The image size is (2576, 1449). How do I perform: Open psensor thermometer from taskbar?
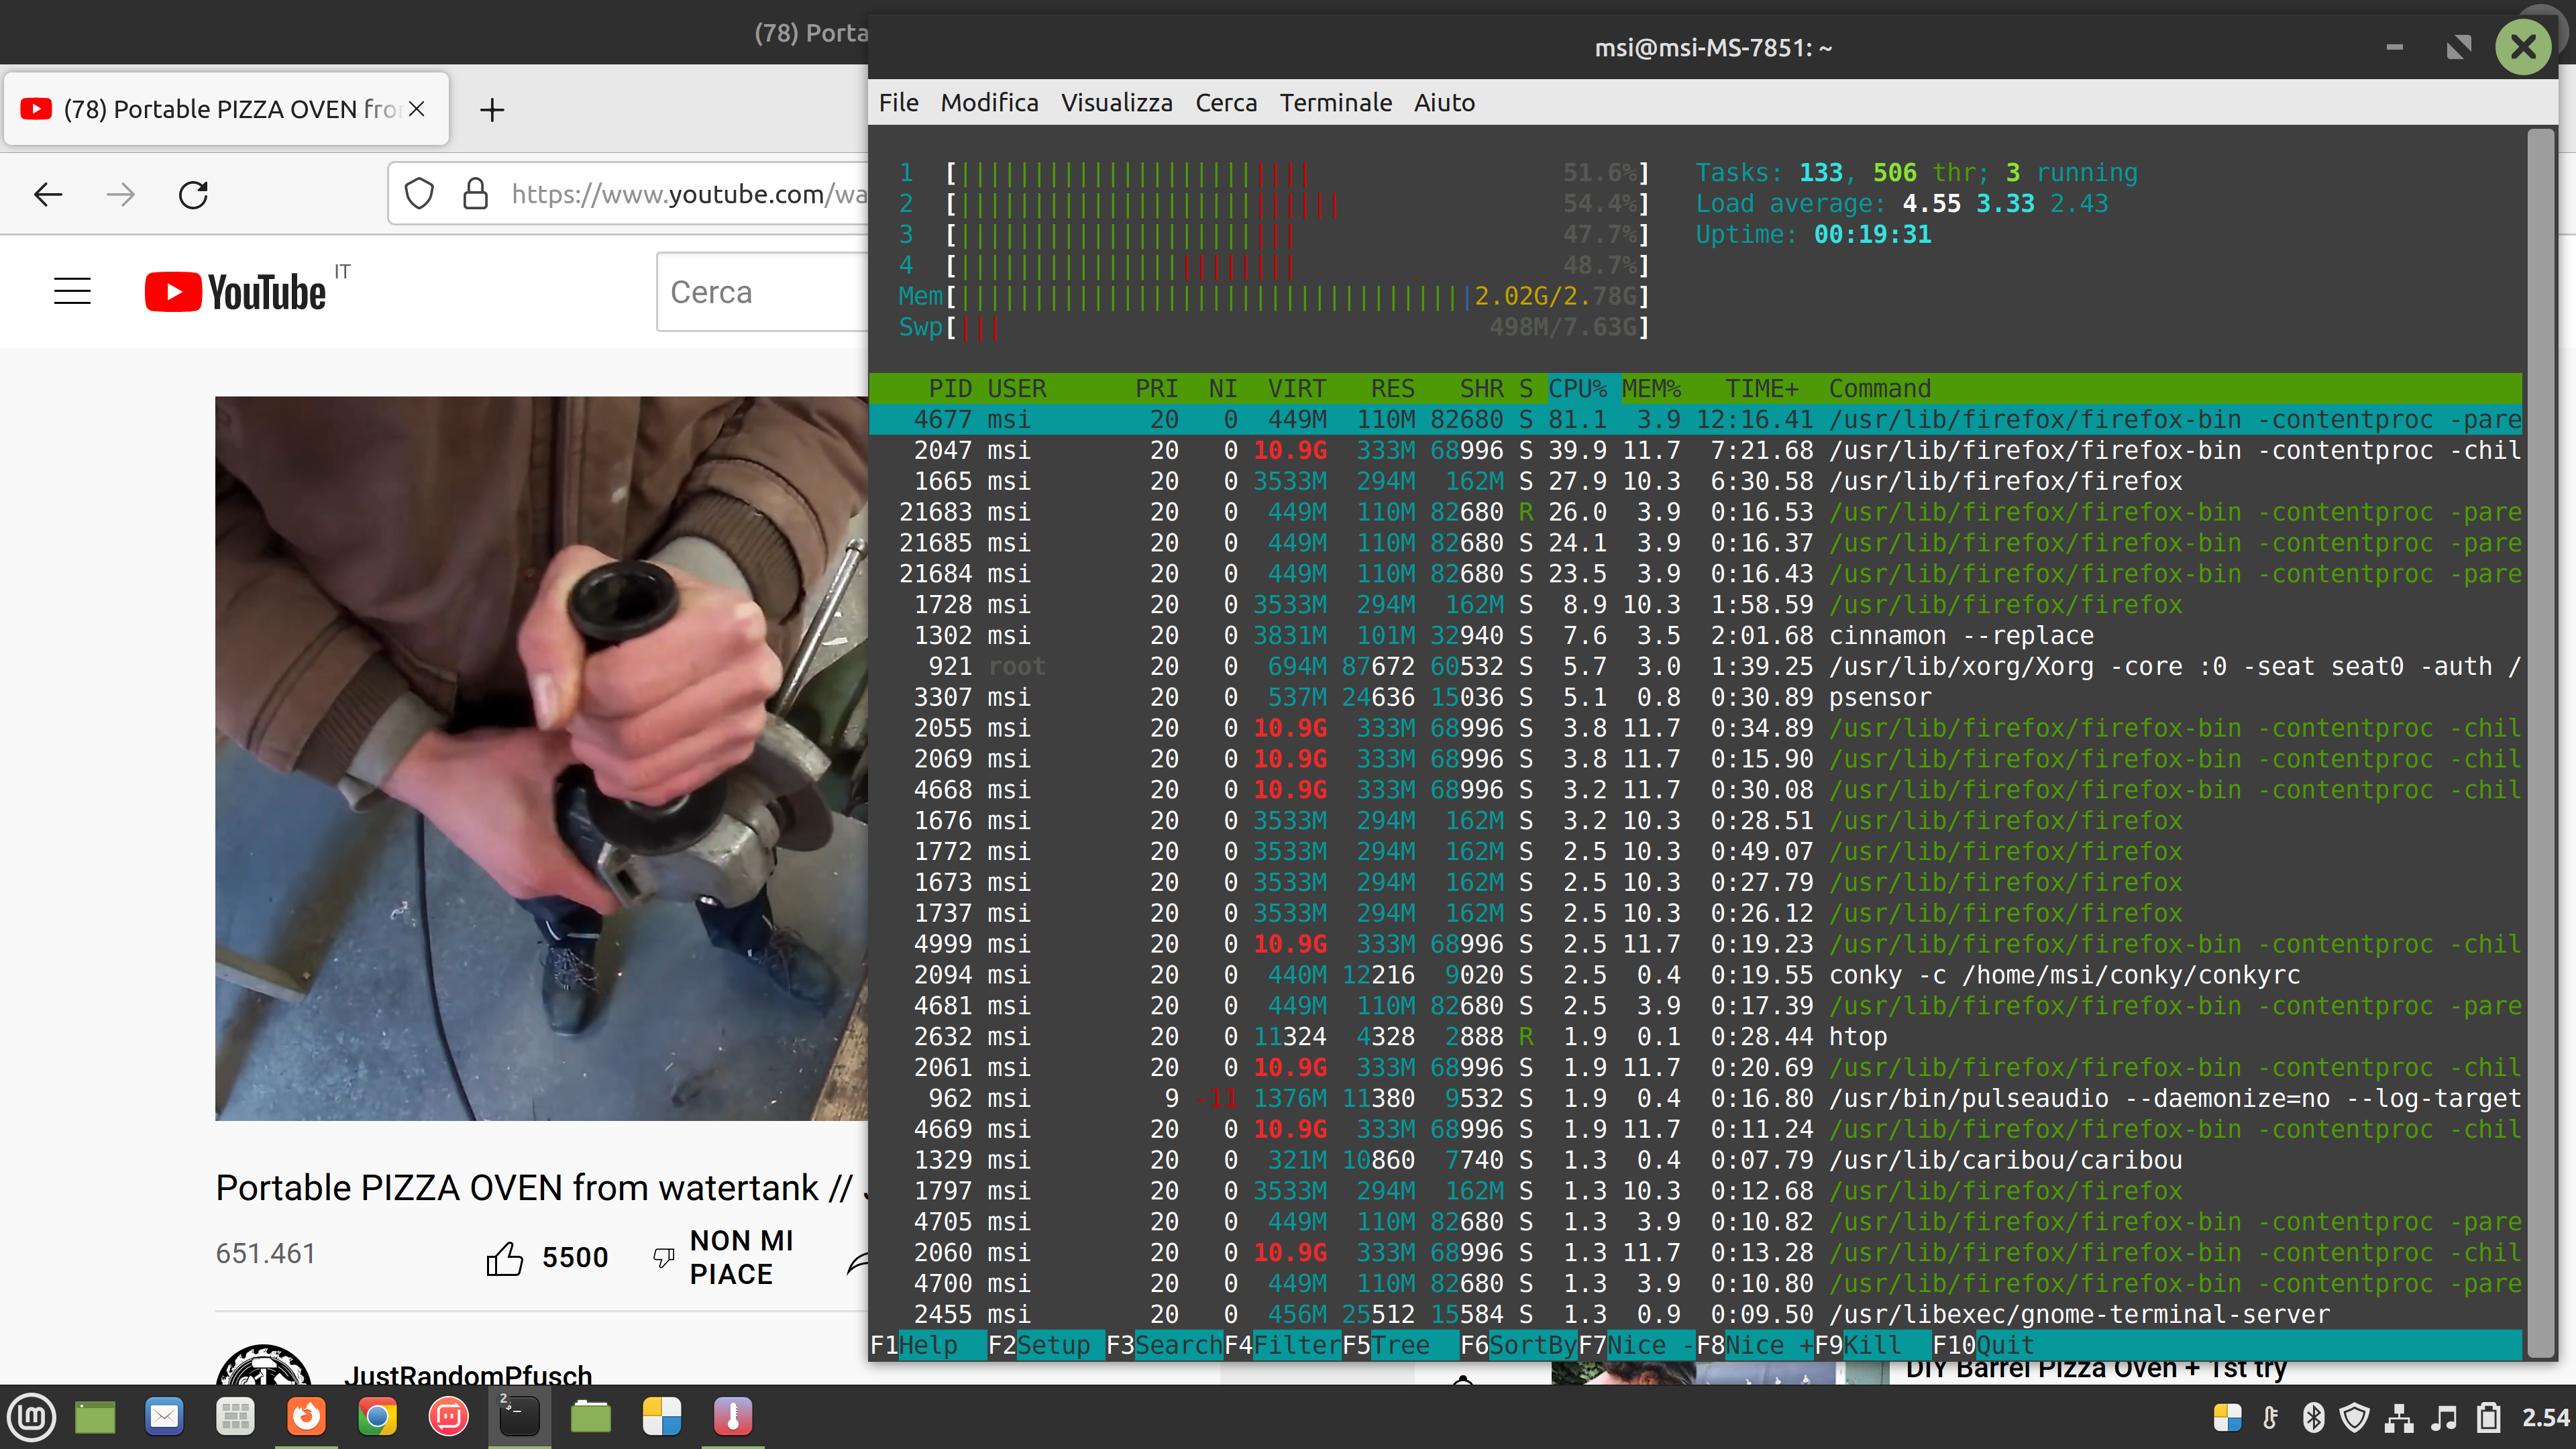(x=733, y=1416)
